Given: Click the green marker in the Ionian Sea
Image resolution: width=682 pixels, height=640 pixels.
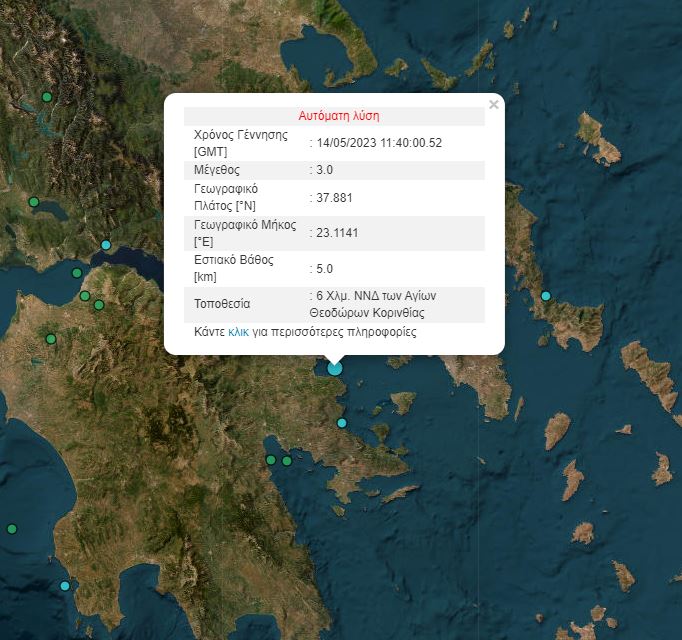Looking at the screenshot, I should (x=12, y=529).
